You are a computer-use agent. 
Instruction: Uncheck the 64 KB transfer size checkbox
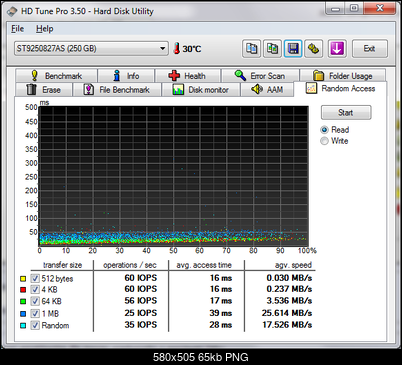tap(35, 301)
